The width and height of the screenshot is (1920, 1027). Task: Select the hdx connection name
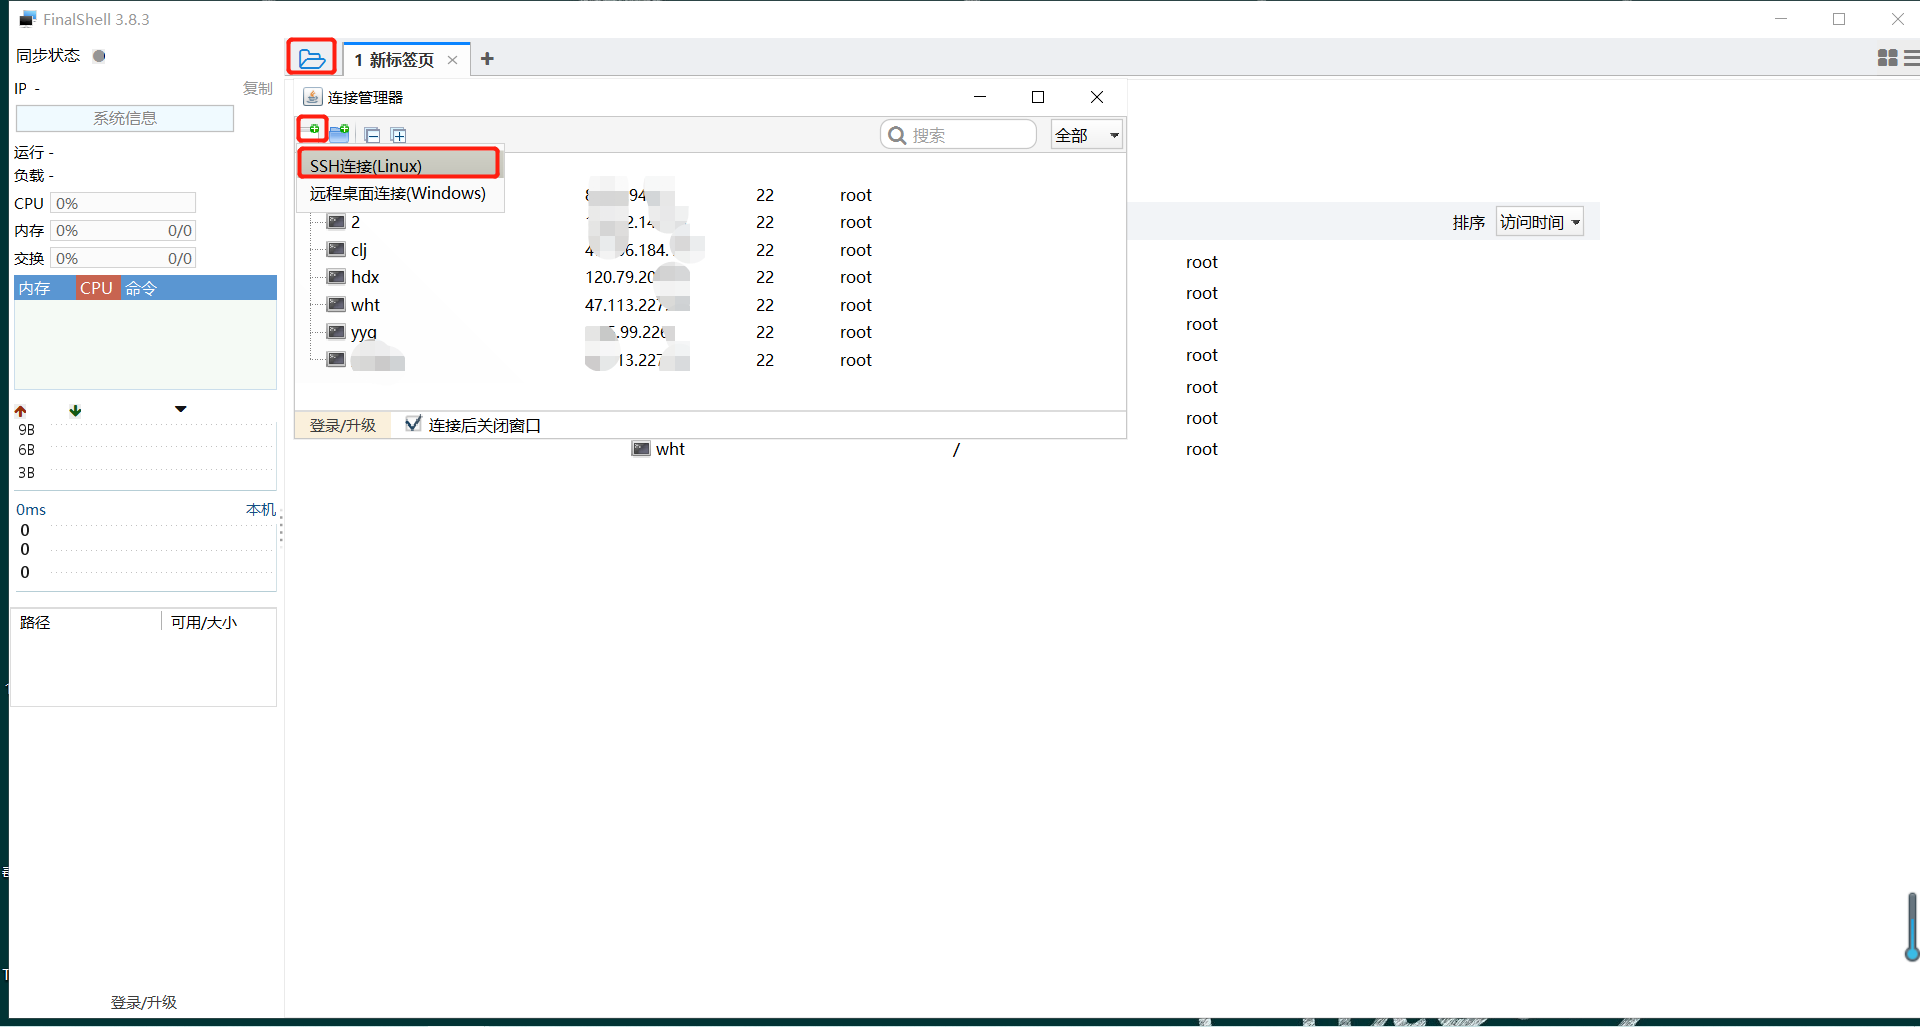click(x=365, y=277)
